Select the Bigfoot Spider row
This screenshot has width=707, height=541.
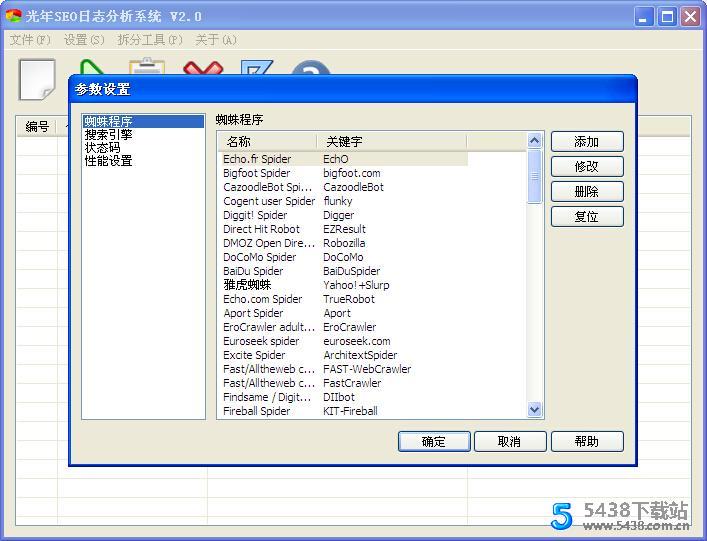(x=343, y=173)
